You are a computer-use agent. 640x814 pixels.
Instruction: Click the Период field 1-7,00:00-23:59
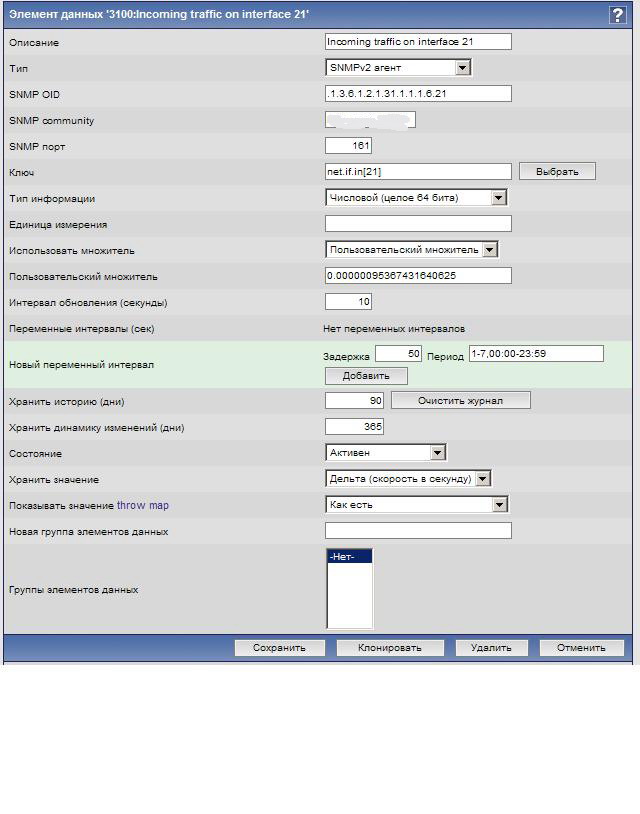pos(536,354)
